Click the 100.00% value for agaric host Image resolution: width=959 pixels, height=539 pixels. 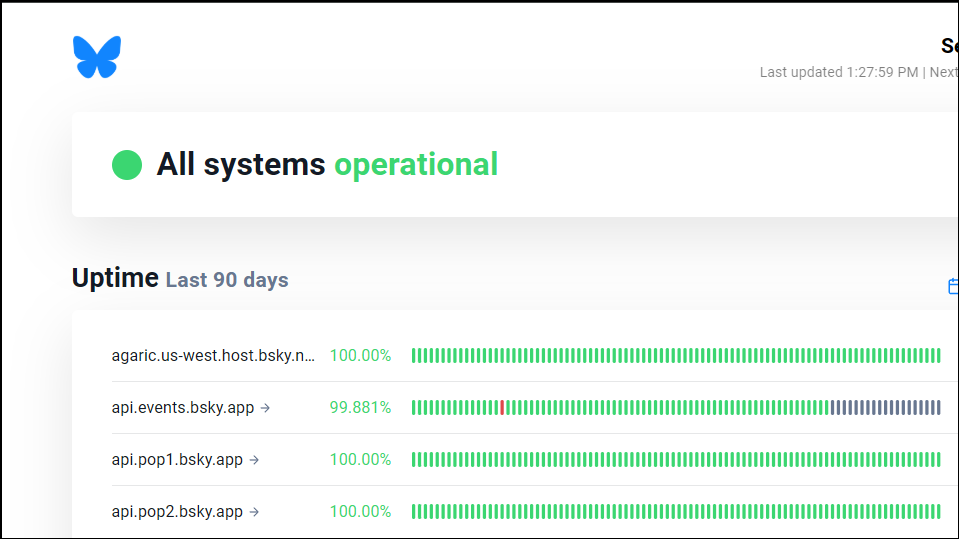point(360,355)
